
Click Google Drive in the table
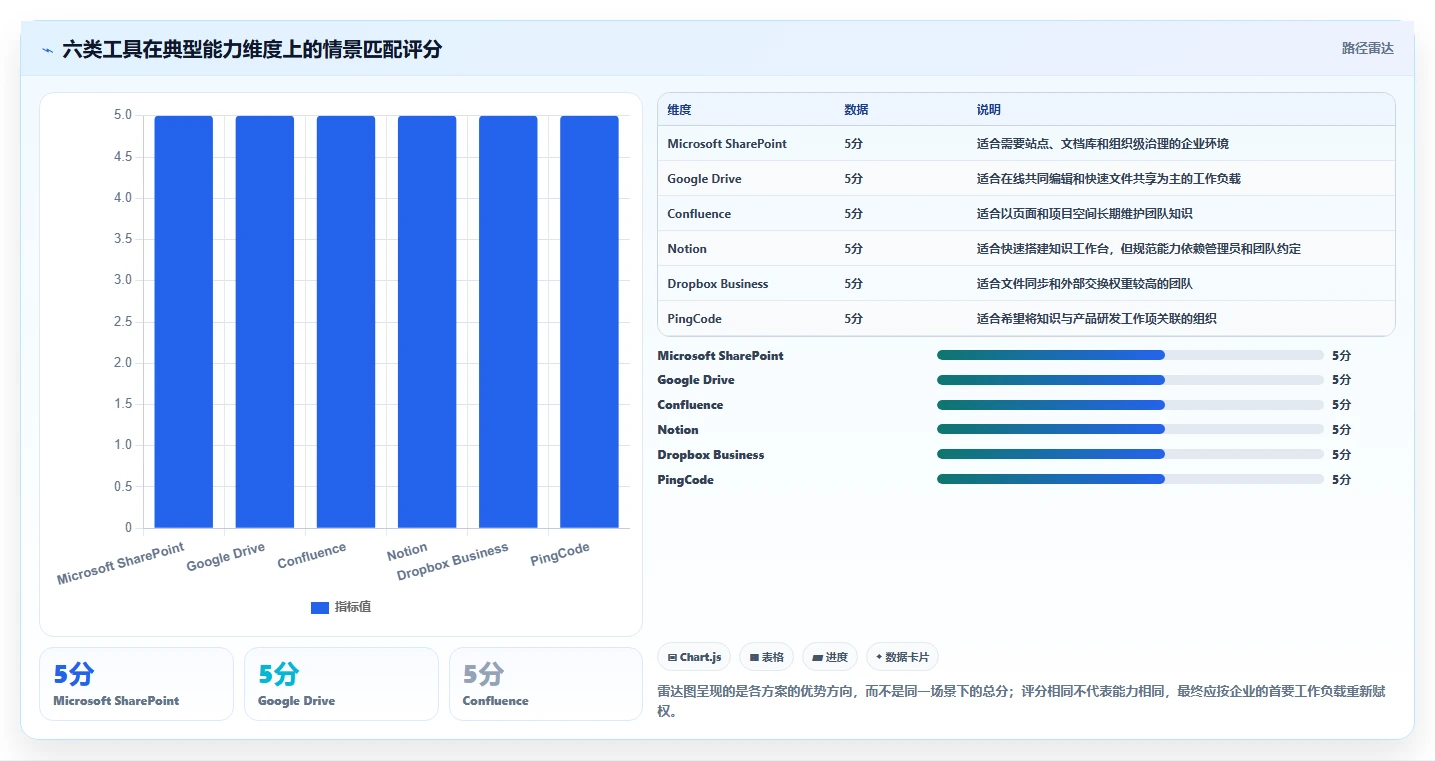[704, 179]
